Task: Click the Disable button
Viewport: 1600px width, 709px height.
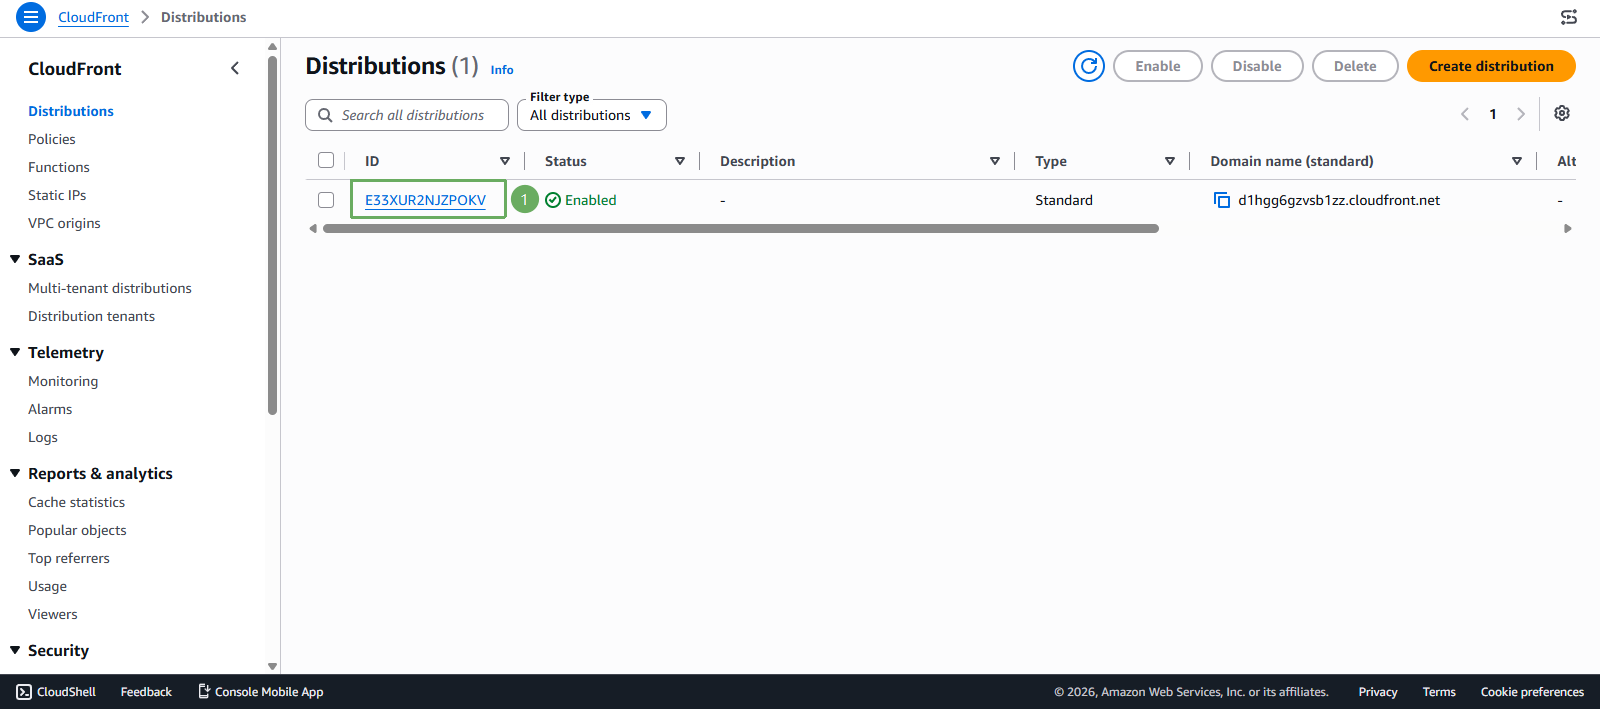Action: click(x=1257, y=66)
